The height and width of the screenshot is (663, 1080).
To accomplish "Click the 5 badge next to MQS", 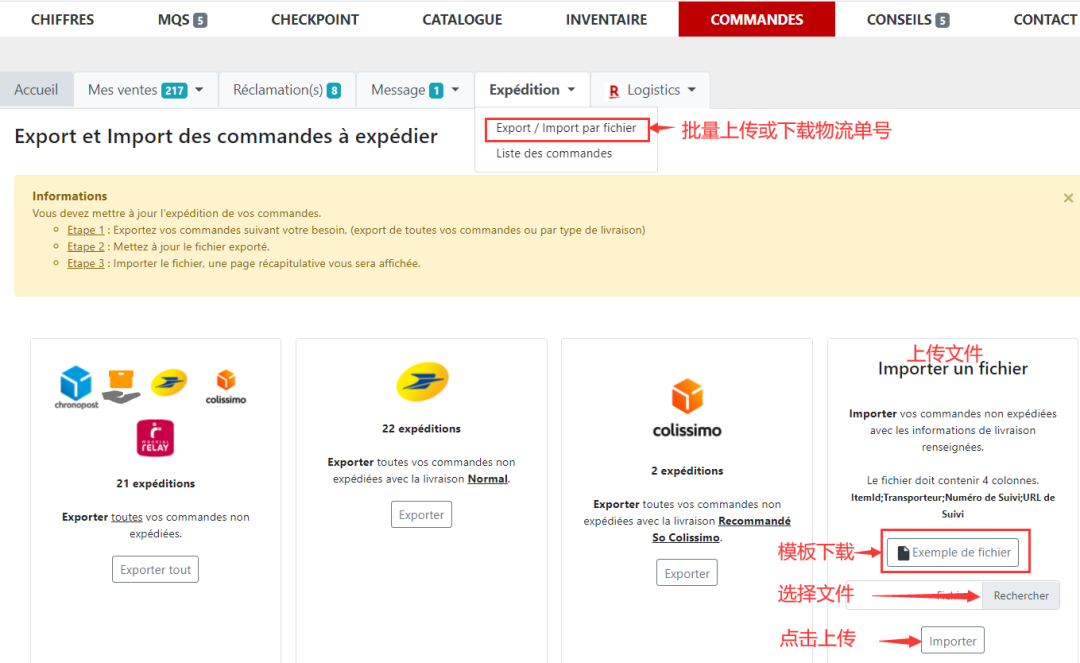I will [x=200, y=20].
